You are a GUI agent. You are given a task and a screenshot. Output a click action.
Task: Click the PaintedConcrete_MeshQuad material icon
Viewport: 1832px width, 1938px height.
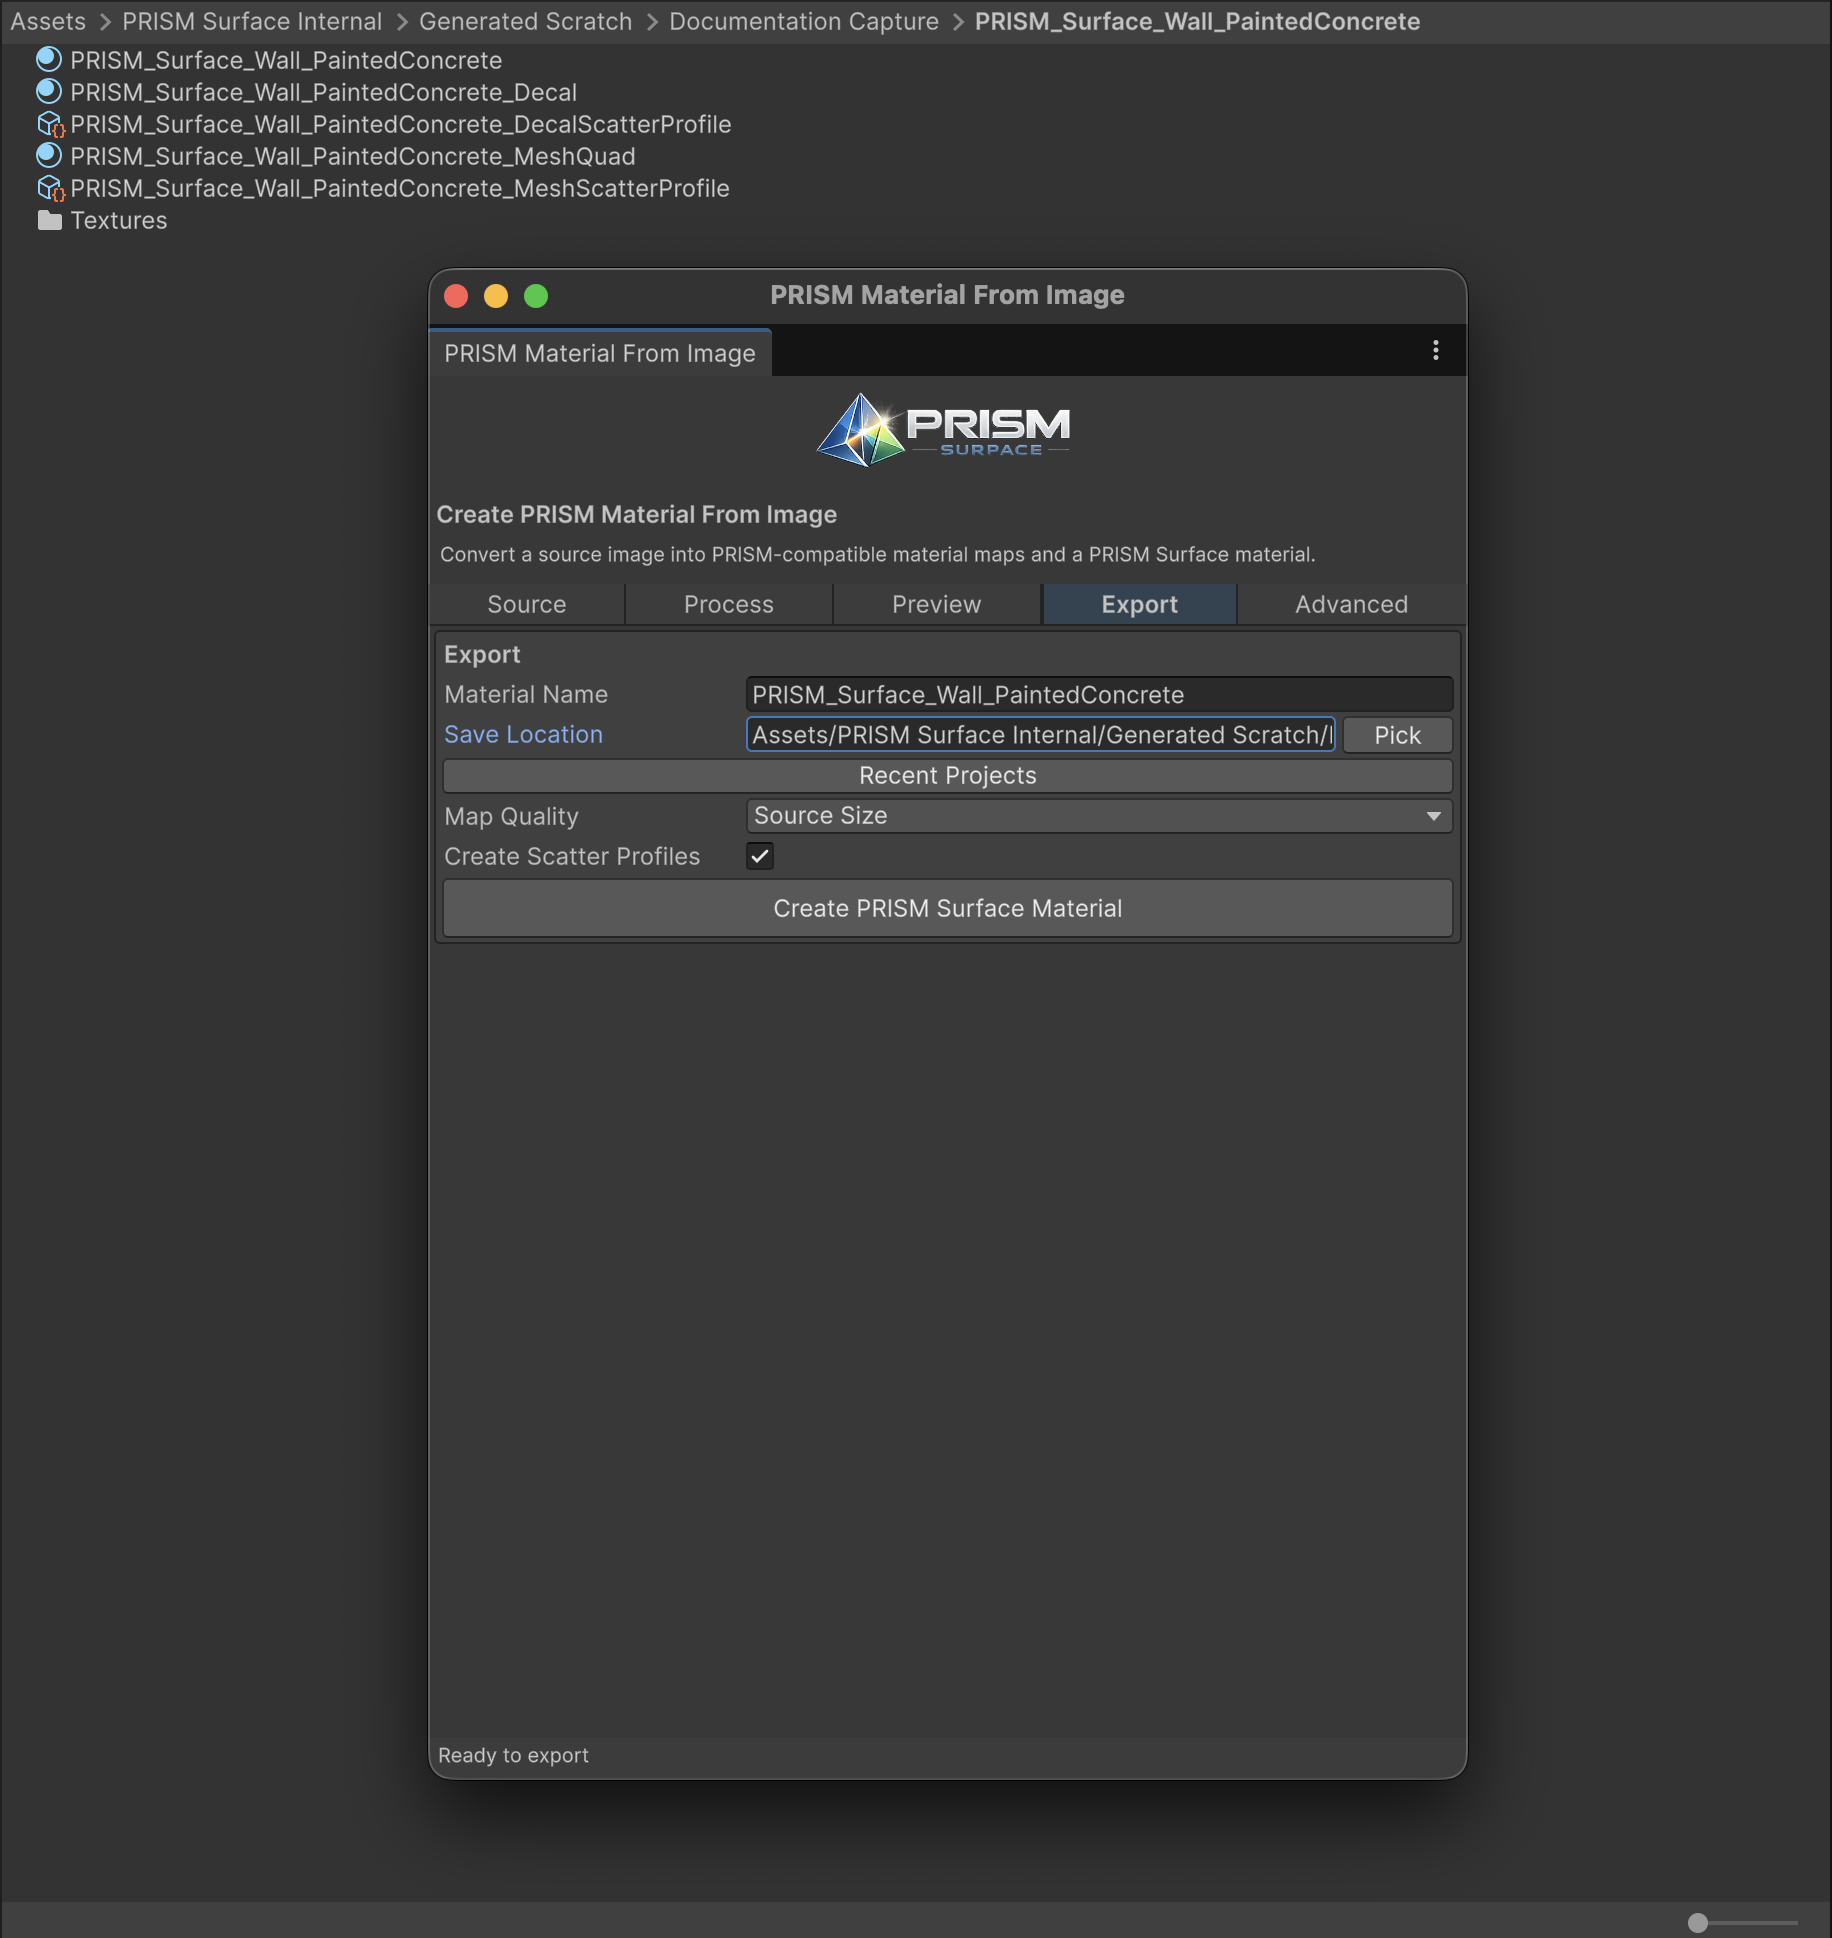click(x=49, y=156)
